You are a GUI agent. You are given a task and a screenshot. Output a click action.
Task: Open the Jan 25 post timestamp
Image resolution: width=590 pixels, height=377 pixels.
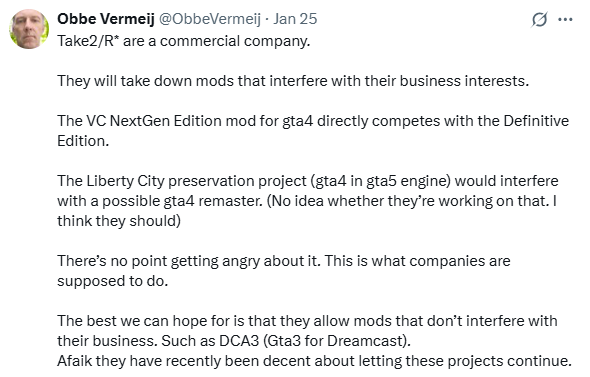295,19
